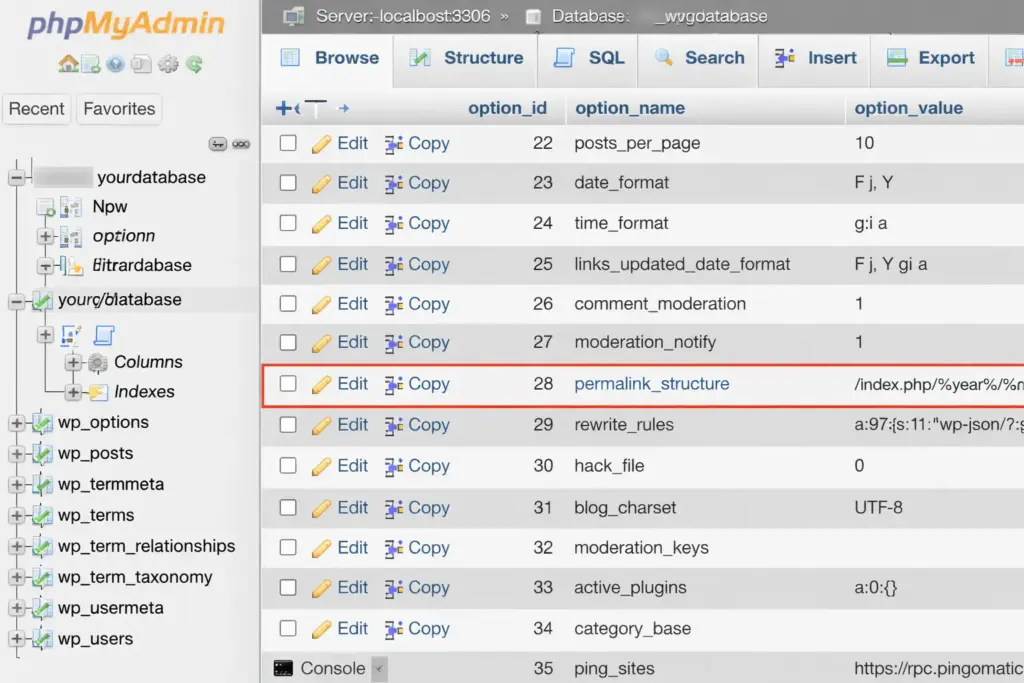Open the SQL tab
1024x683 pixels.
590,58
